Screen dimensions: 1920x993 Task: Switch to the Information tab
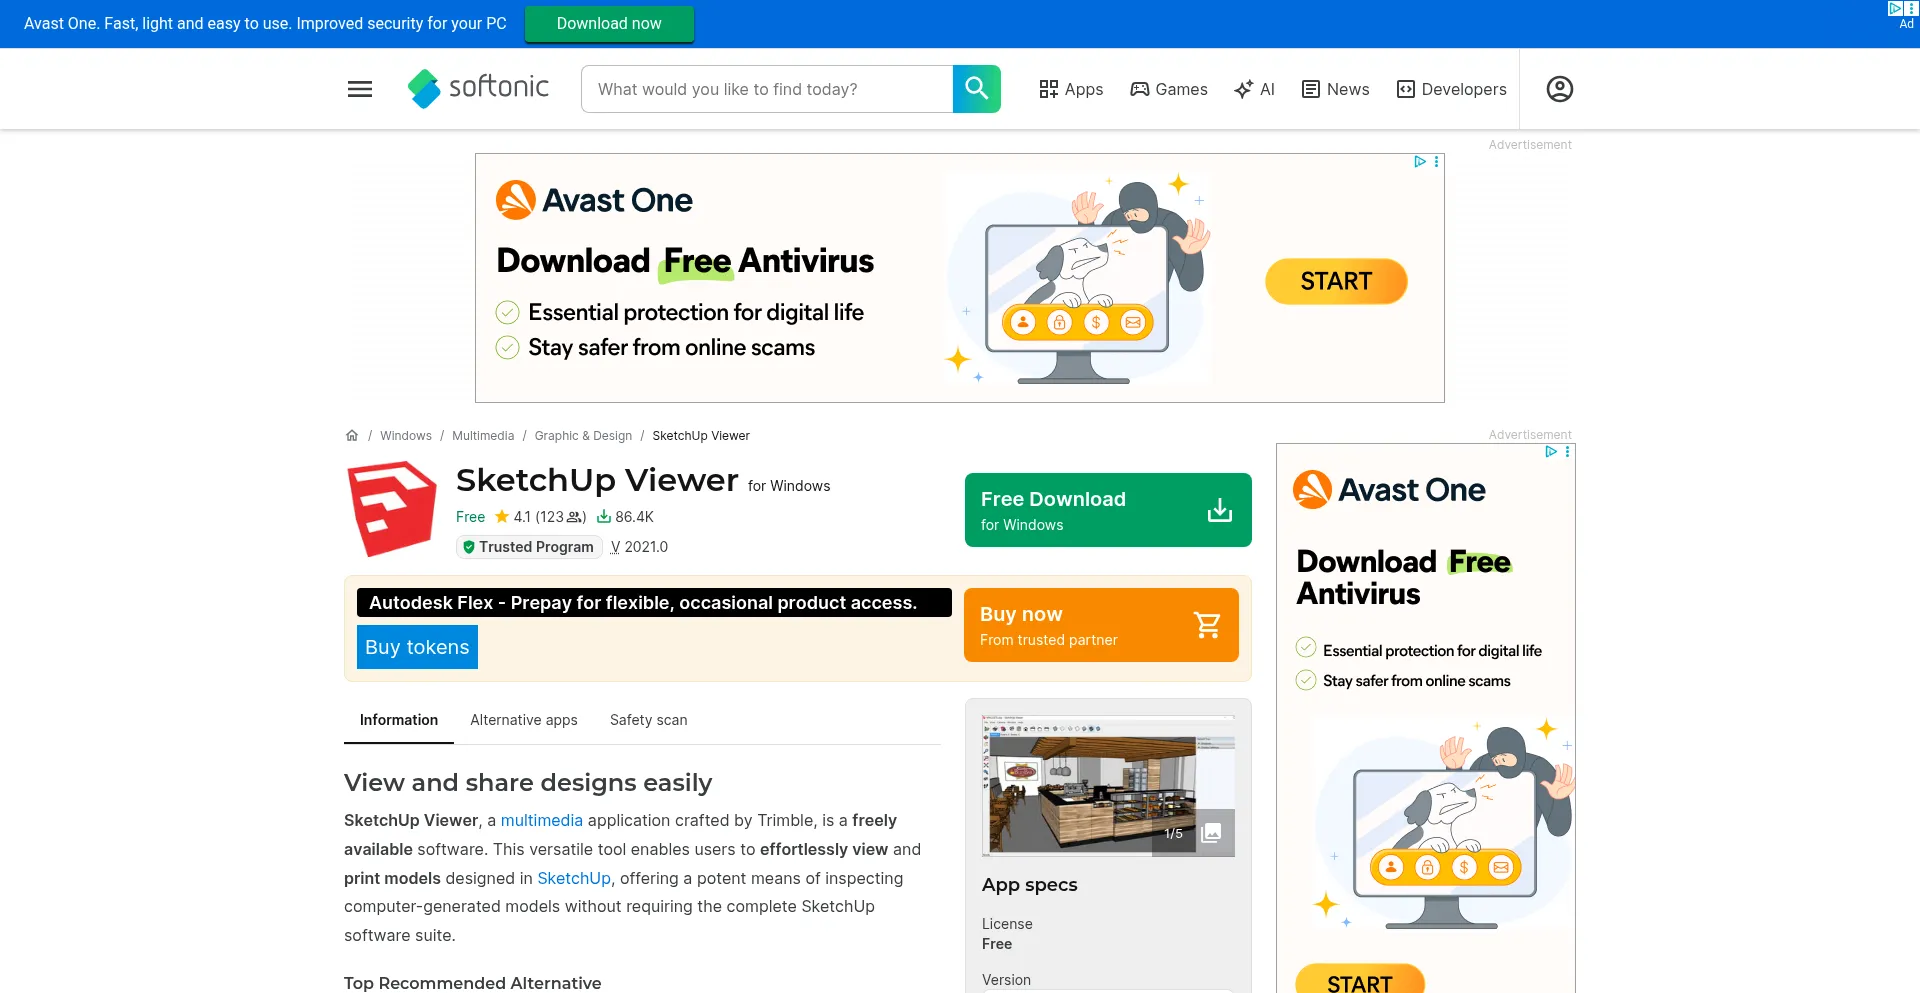(399, 720)
